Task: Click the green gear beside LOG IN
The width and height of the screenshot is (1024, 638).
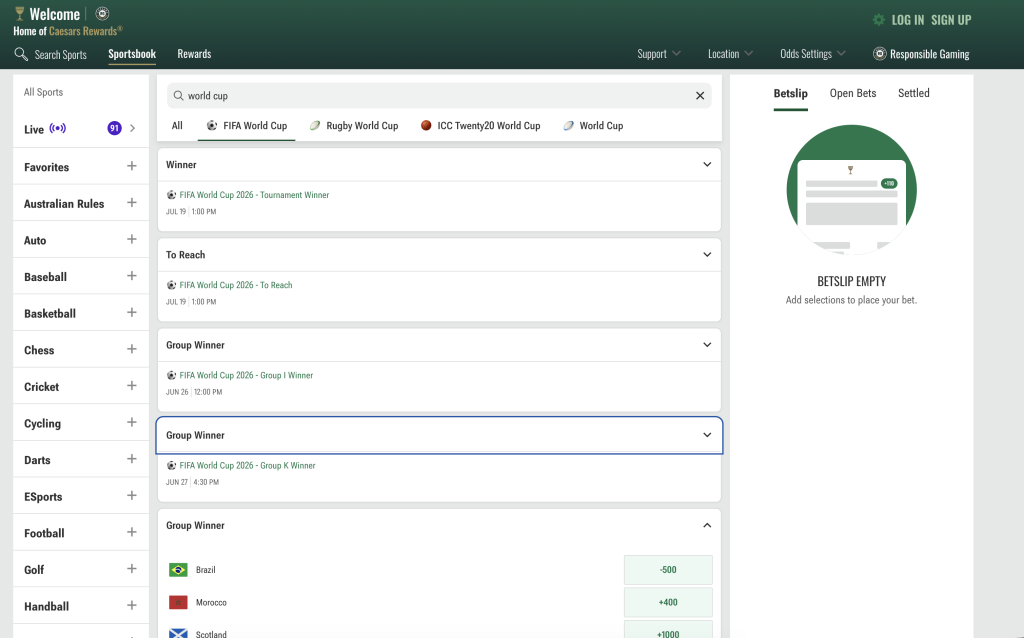Action: tap(879, 20)
